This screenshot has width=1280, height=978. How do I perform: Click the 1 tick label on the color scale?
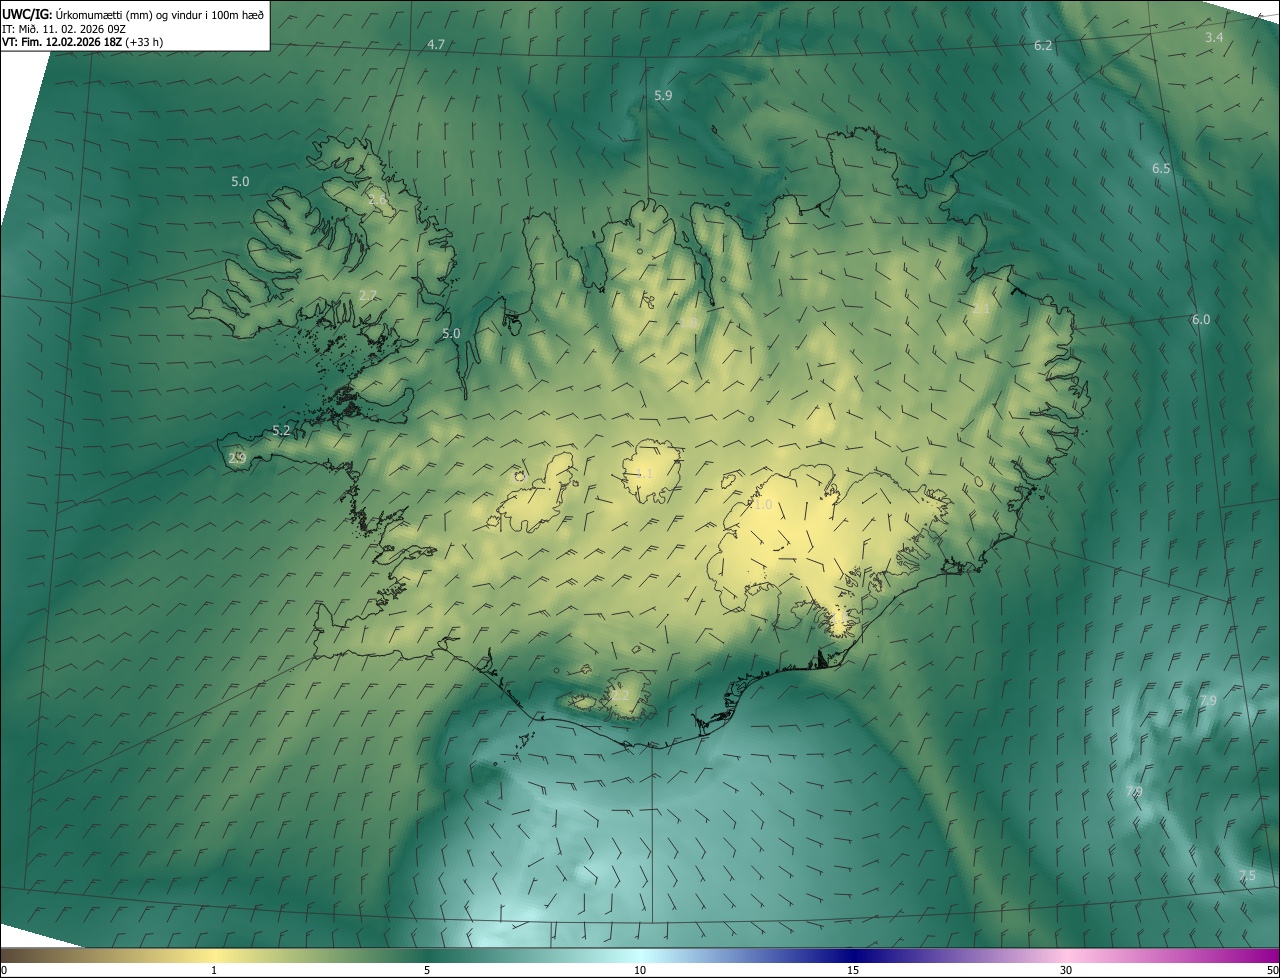[214, 970]
